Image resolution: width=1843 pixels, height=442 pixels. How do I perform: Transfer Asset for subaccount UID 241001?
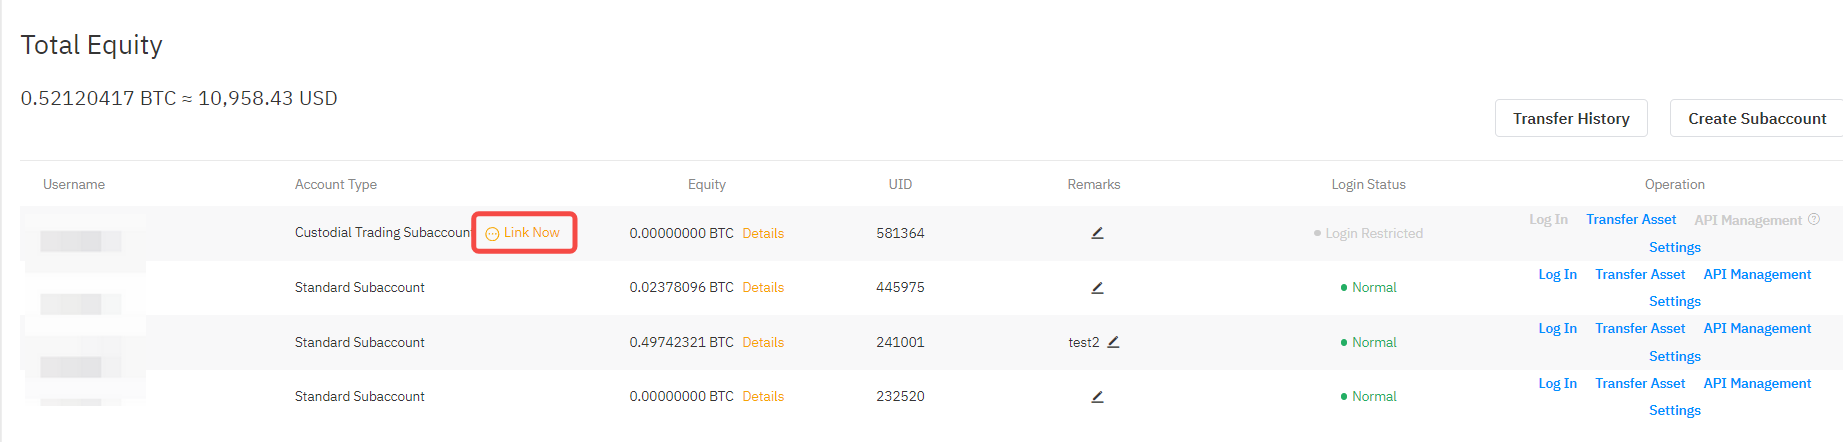coord(1640,329)
